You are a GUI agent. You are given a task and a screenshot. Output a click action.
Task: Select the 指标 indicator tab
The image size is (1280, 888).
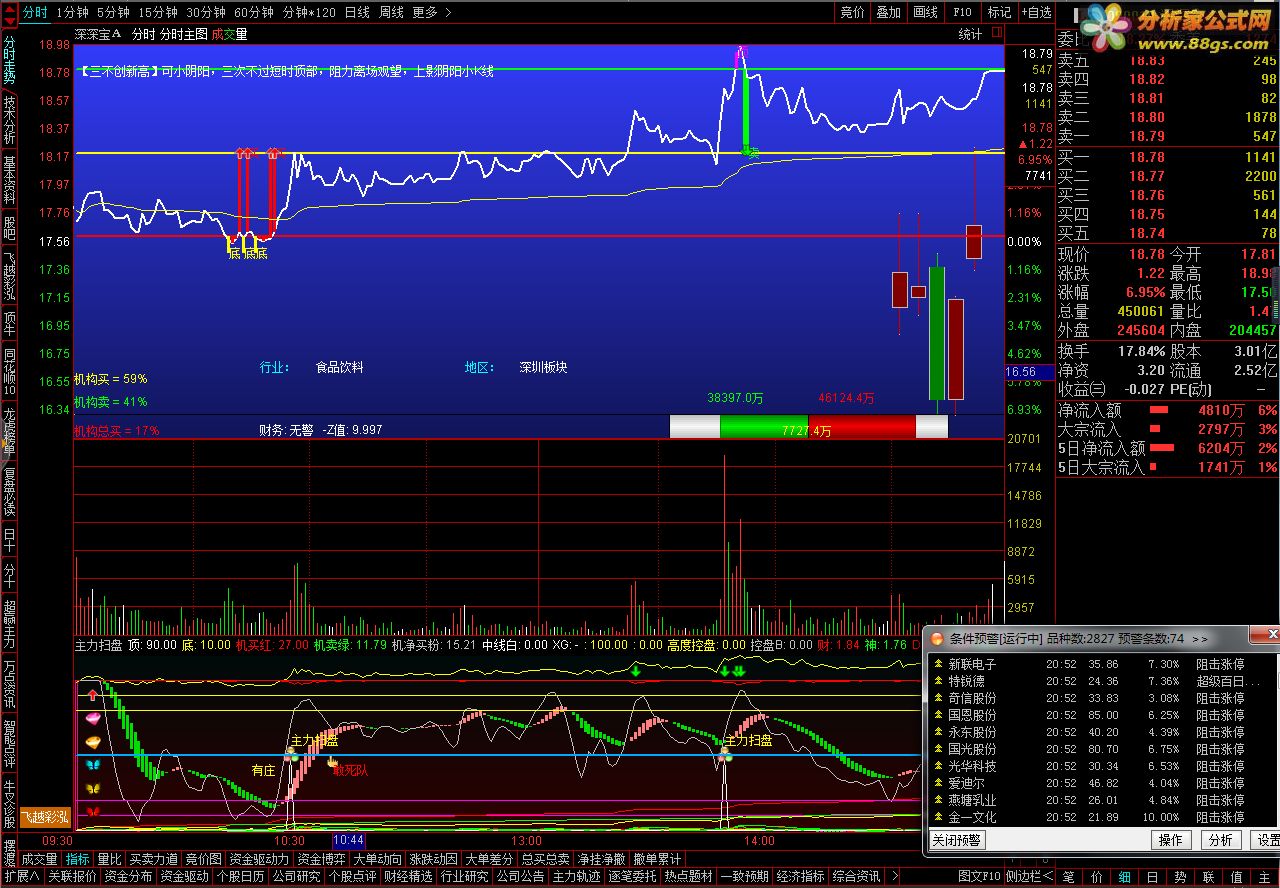(x=78, y=859)
